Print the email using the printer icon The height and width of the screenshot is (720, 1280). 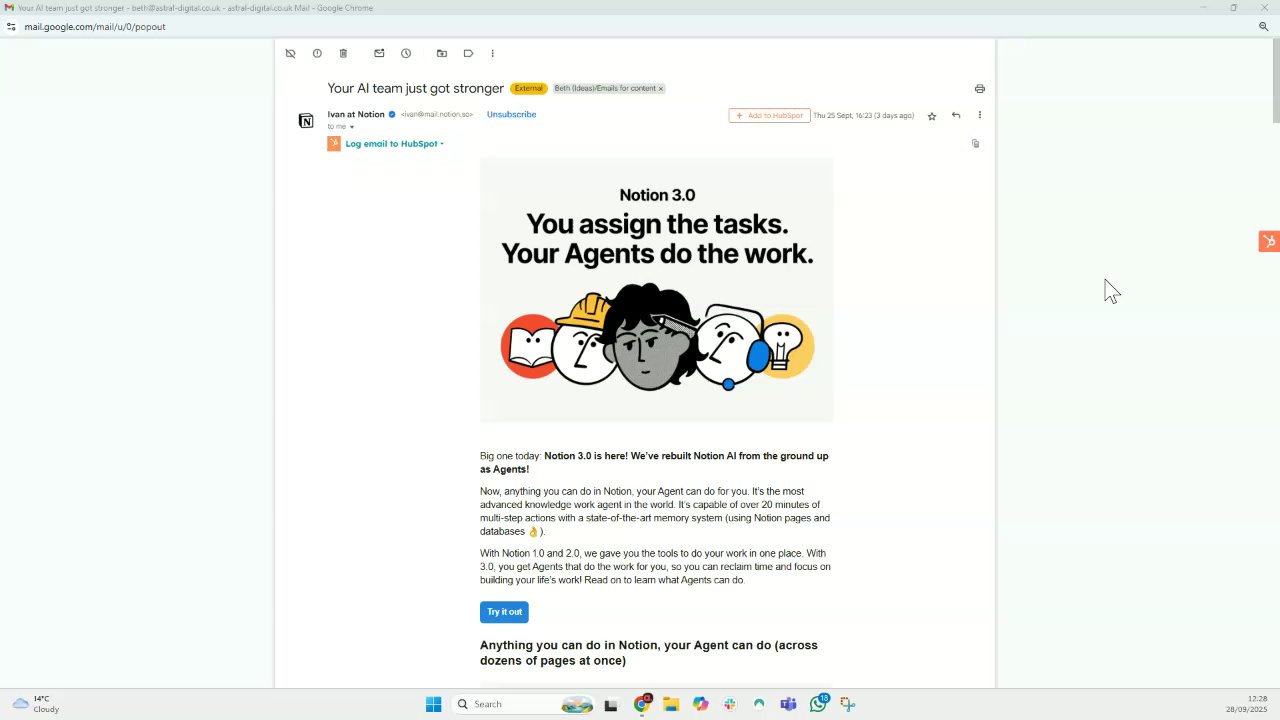coord(979,89)
